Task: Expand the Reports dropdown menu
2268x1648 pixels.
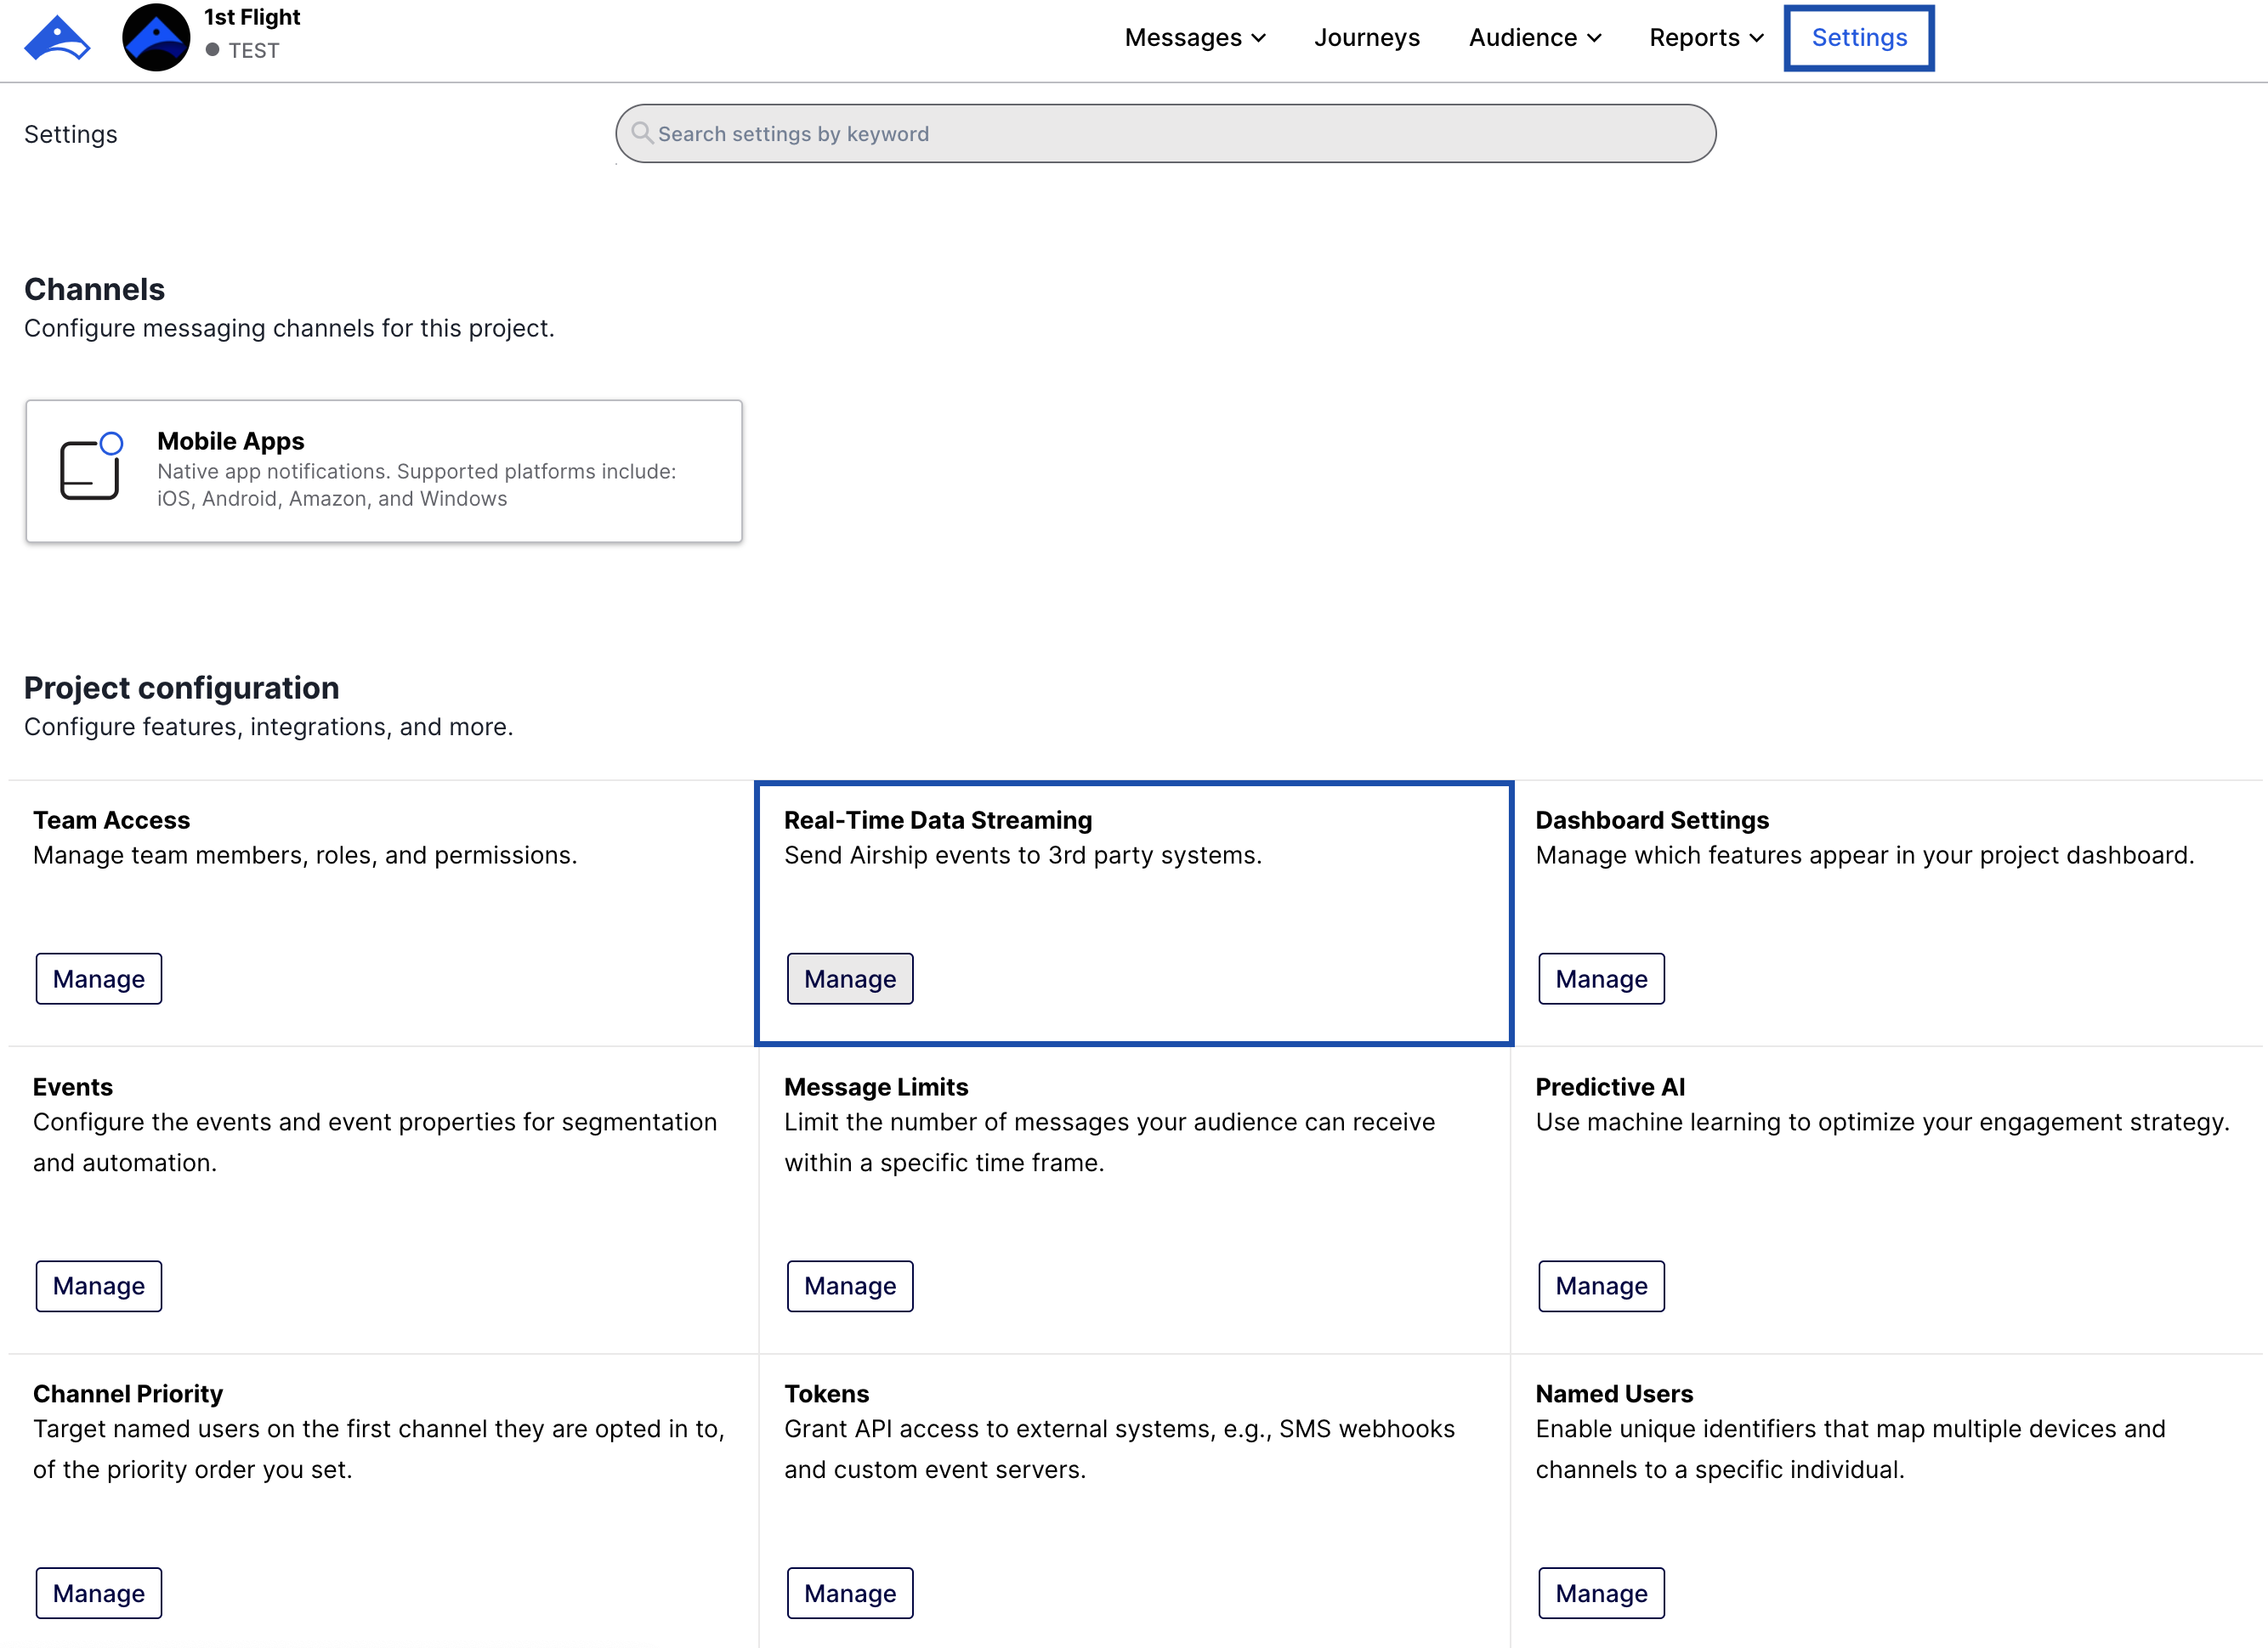Action: coord(1705,38)
